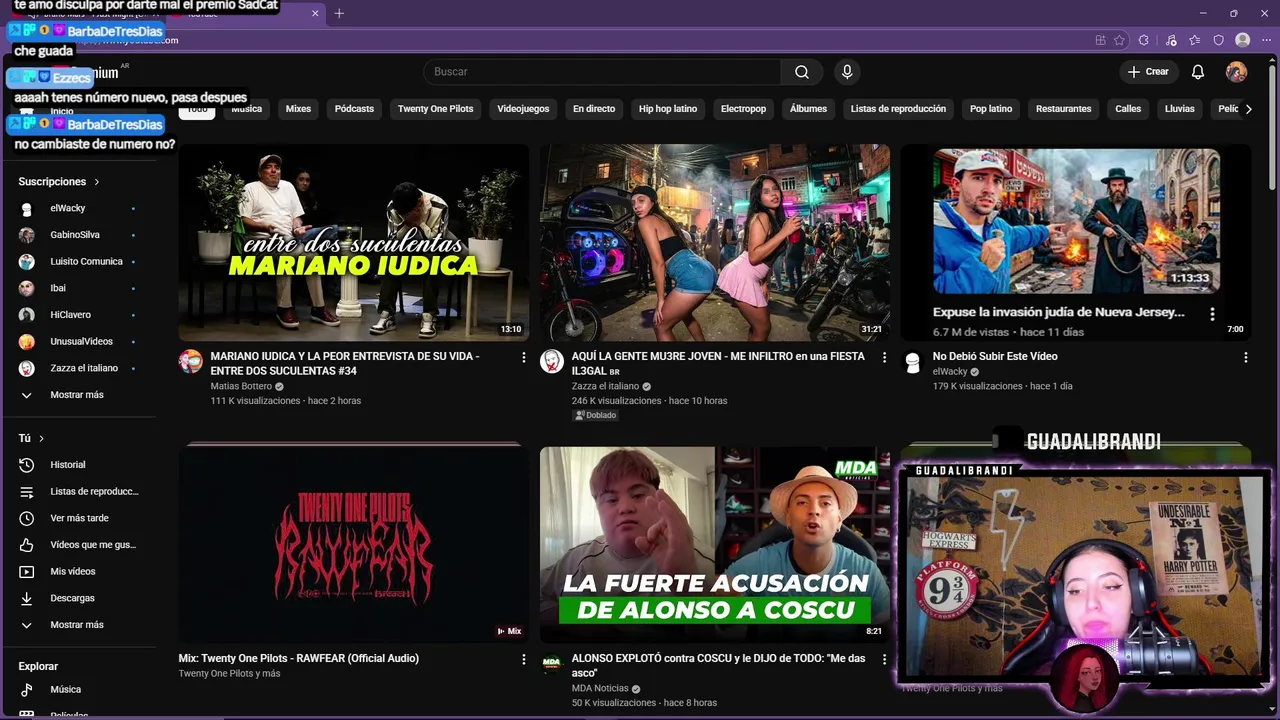Open the YouTube account avatar menu
This screenshot has width=1280, height=720.
pyautogui.click(x=1237, y=72)
